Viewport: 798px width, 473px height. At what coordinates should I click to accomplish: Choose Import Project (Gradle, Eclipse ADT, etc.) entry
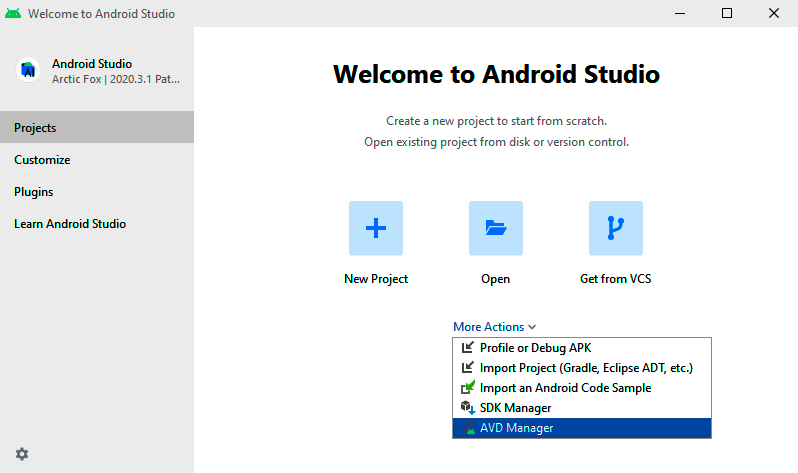pyautogui.click(x=586, y=368)
